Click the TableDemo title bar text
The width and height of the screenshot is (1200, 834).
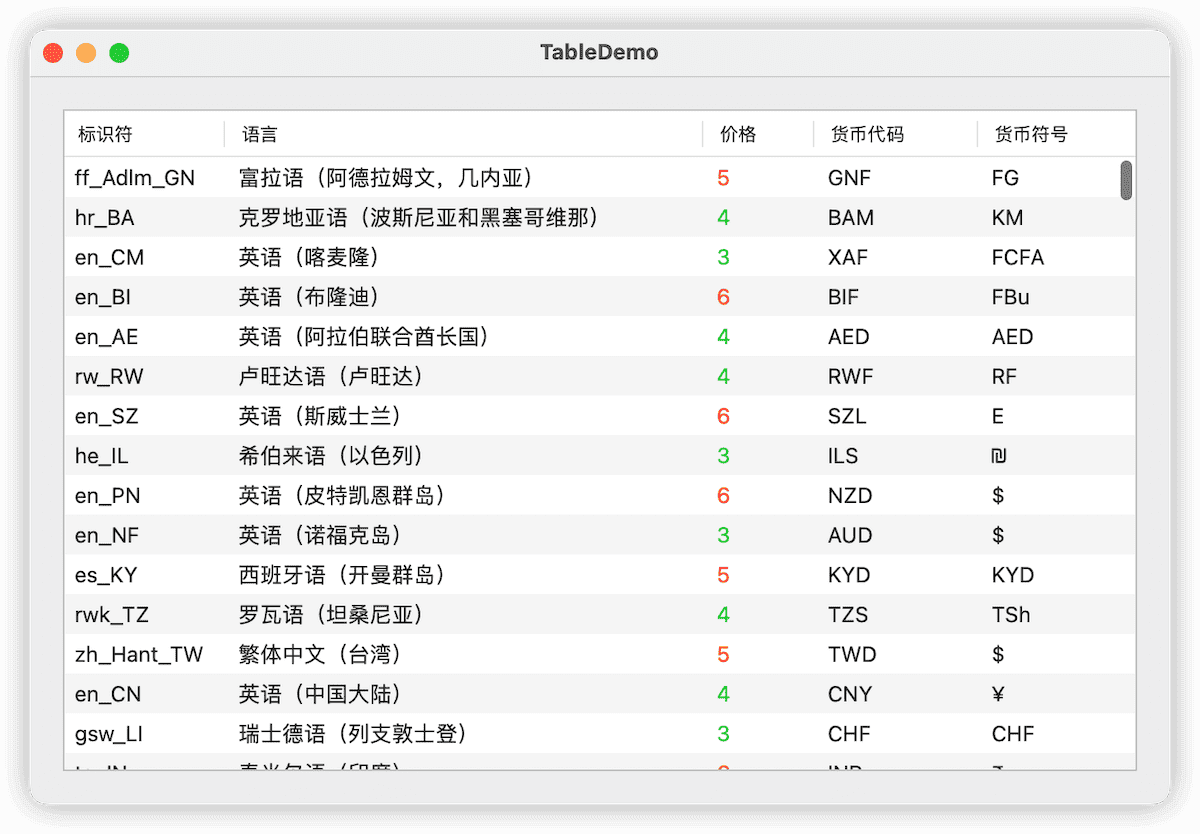[599, 52]
